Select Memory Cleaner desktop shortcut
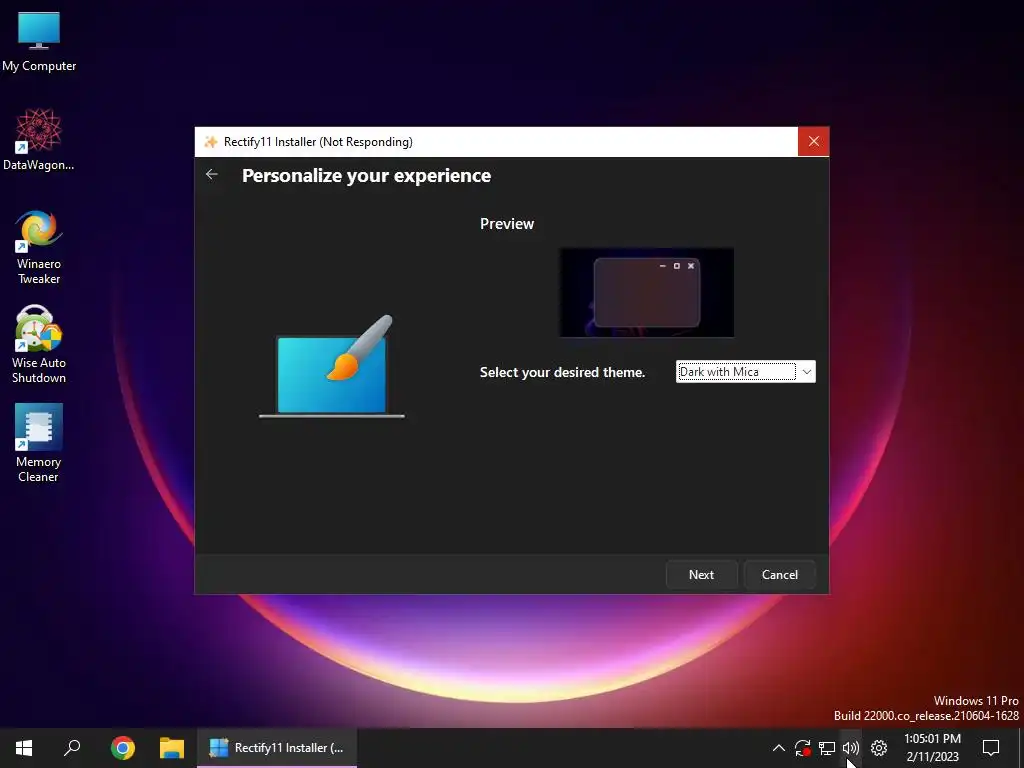Screen dimensions: 1024x768 point(39,443)
